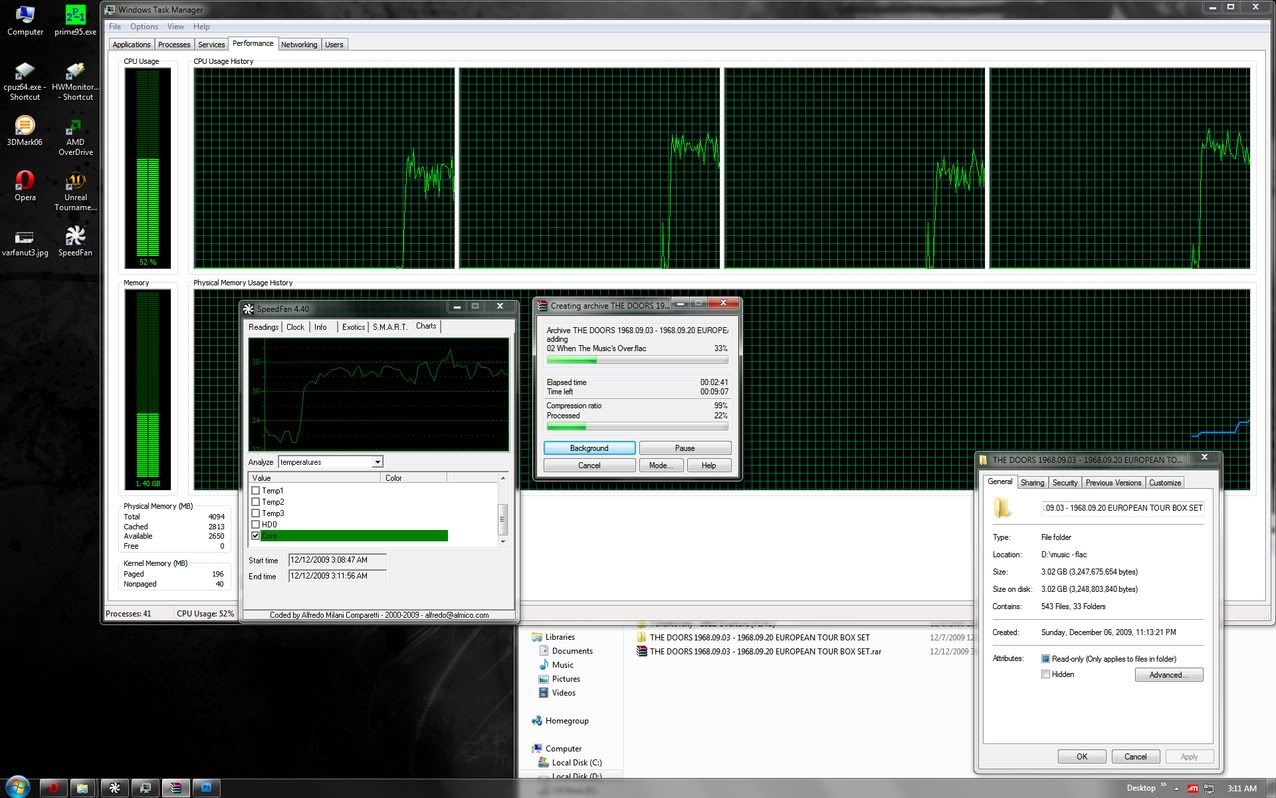This screenshot has height=798, width=1276.
Task: Open the prime95.exe desktop icon
Action: 75,17
